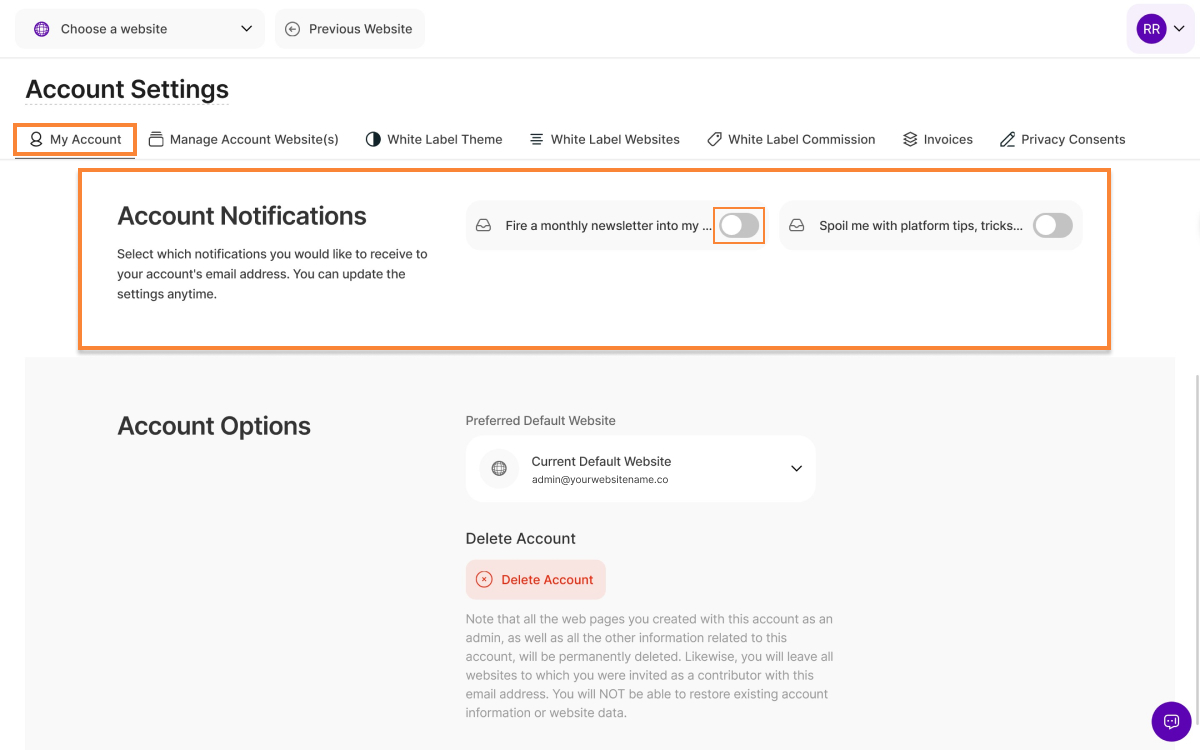The width and height of the screenshot is (1200, 750).
Task: Click the inbox icon beside platform tips
Action: point(797,226)
